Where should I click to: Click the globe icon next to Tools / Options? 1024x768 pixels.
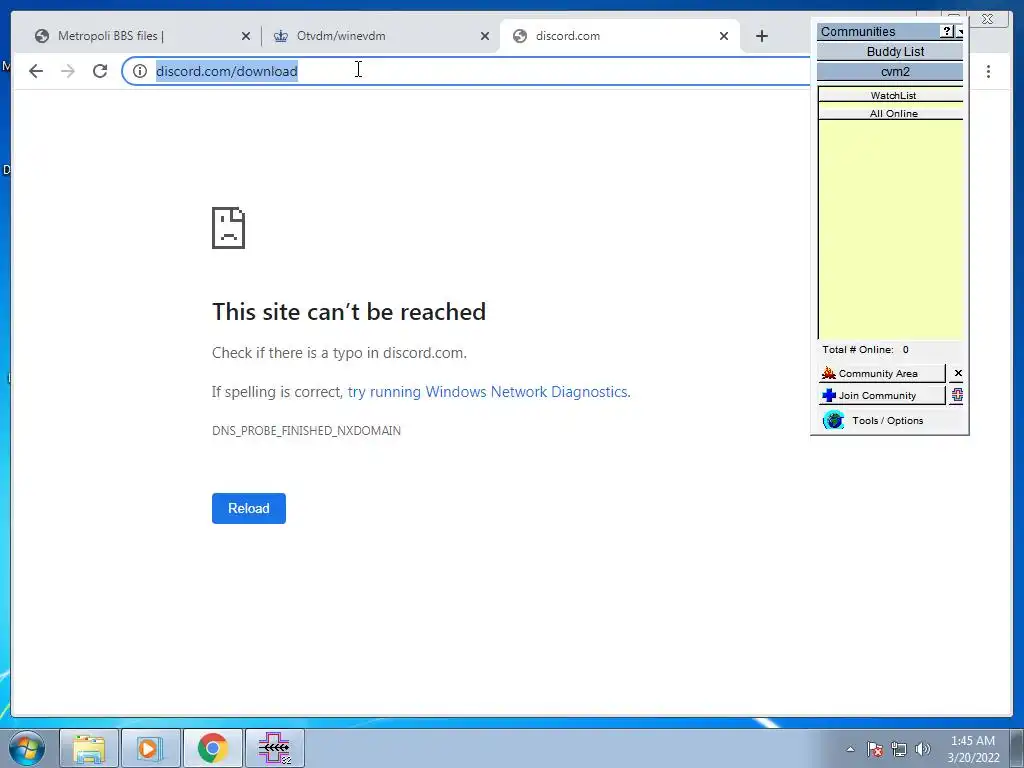click(x=833, y=420)
